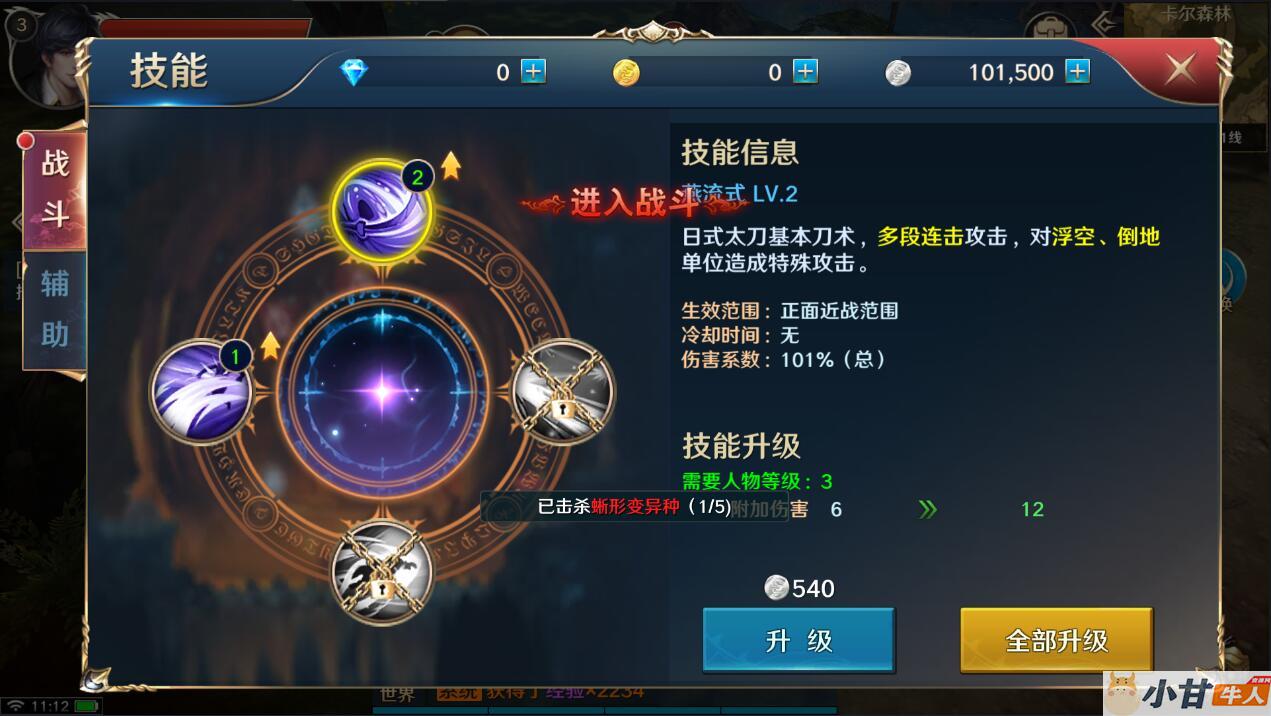Click the gold coin currency icon
The height and width of the screenshot is (716, 1271).
(626, 72)
